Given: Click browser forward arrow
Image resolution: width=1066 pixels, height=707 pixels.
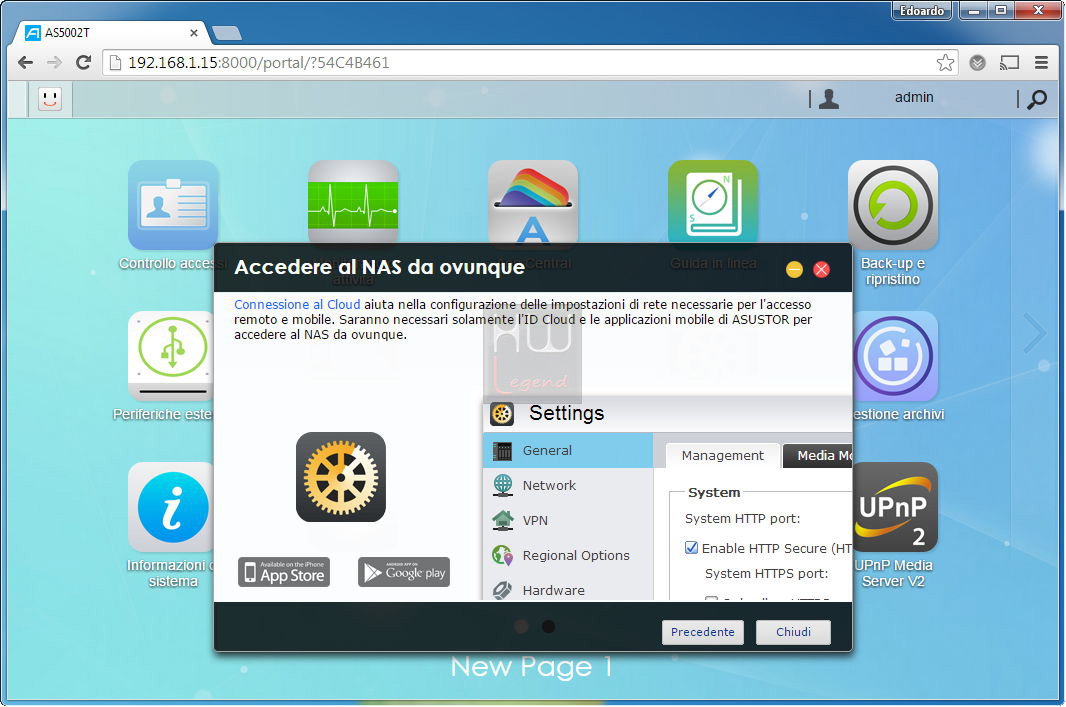Looking at the screenshot, I should click(54, 63).
